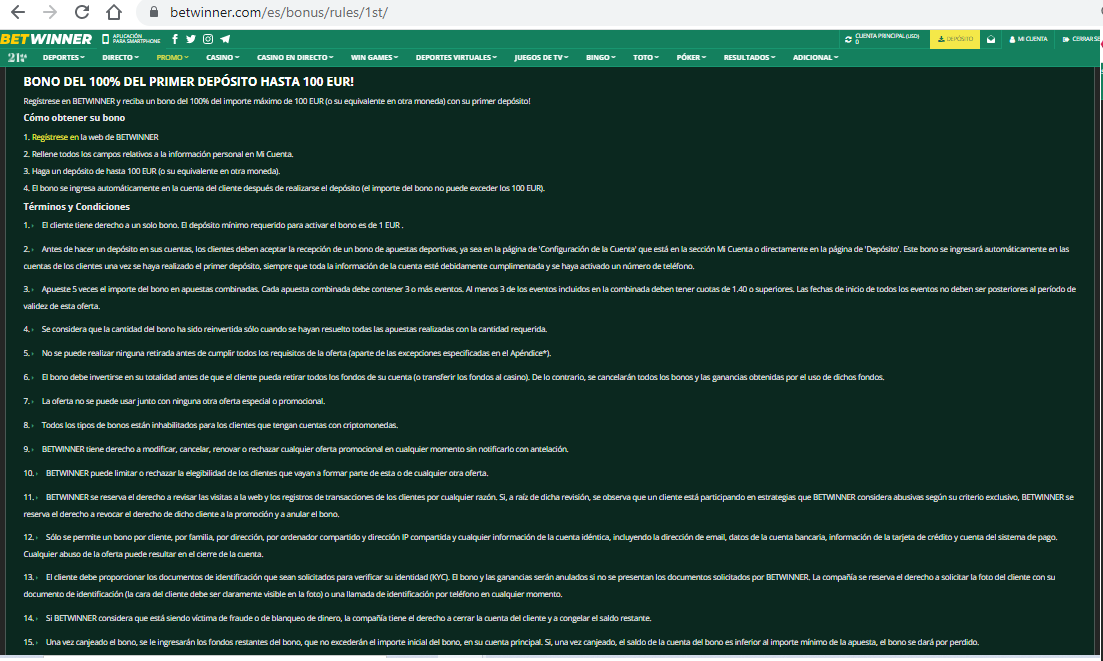
Task: Expand the Juegos de TV menu
Action: 541,57
